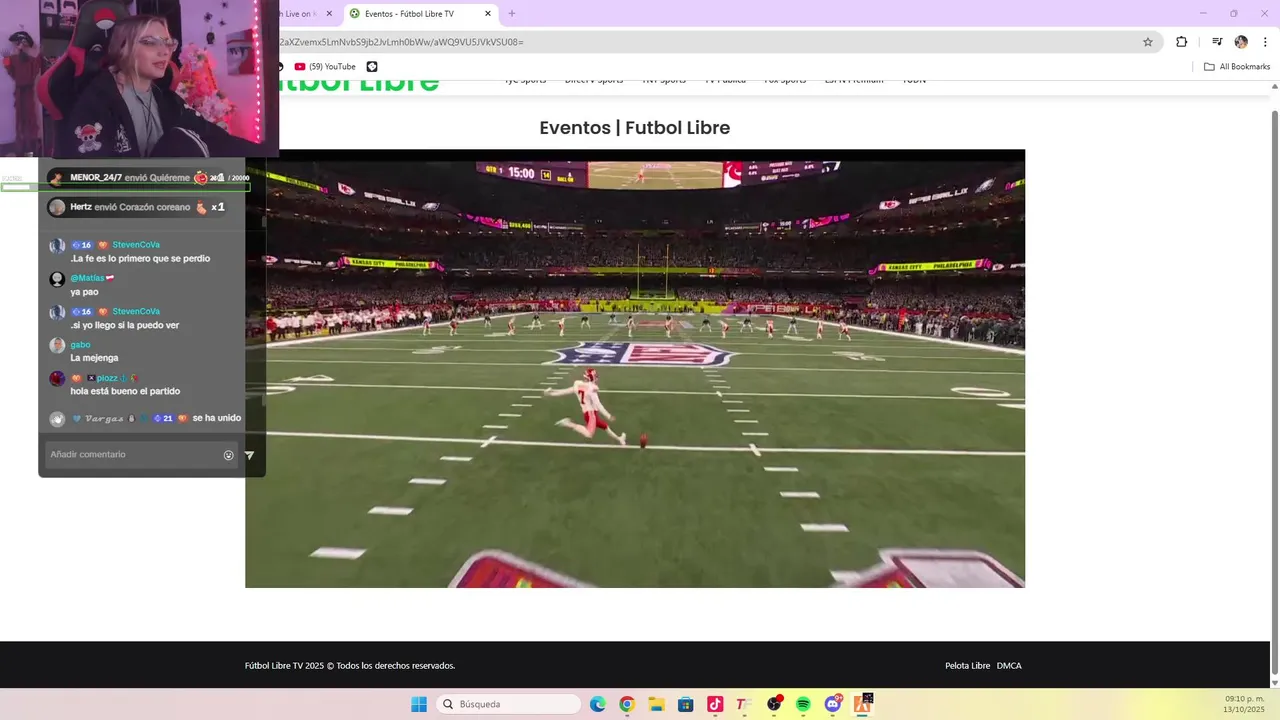Click StevenCoVa's comment about la fe
Viewport: 1280px width, 720px height.
140,258
